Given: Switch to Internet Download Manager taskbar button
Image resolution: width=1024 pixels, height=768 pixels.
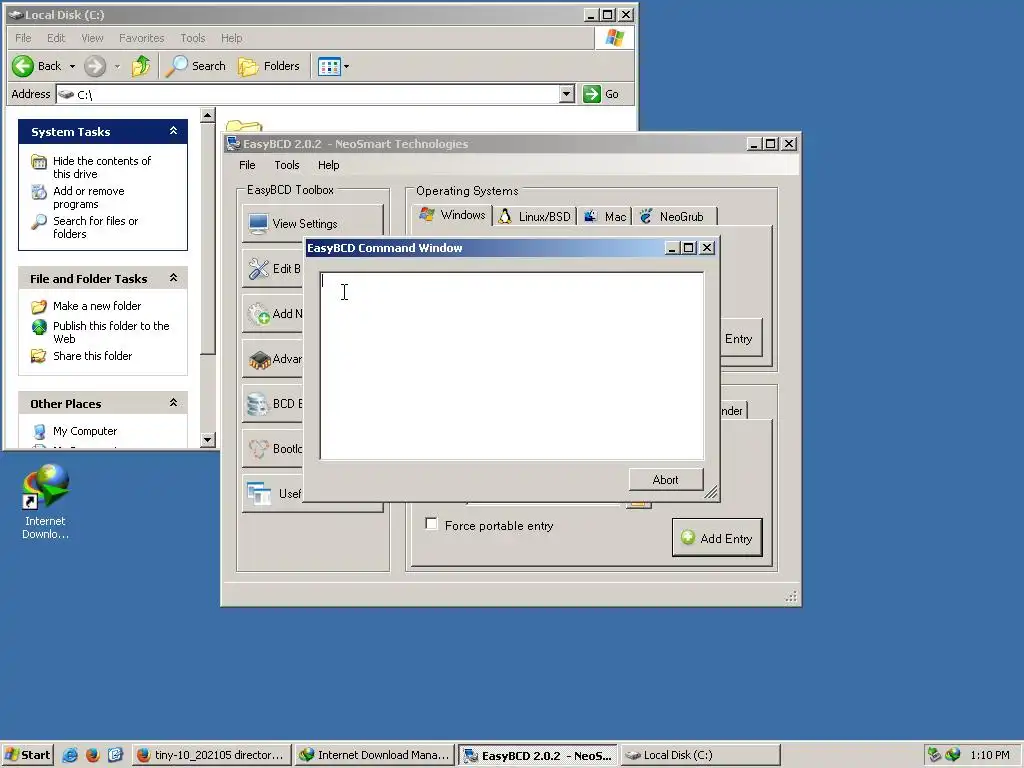Looking at the screenshot, I should point(374,755).
